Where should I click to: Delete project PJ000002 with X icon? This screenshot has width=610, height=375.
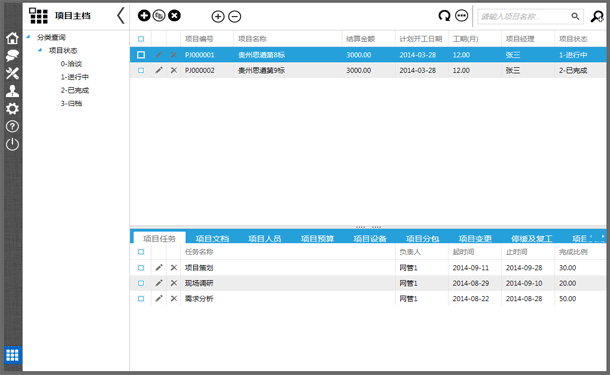click(174, 70)
